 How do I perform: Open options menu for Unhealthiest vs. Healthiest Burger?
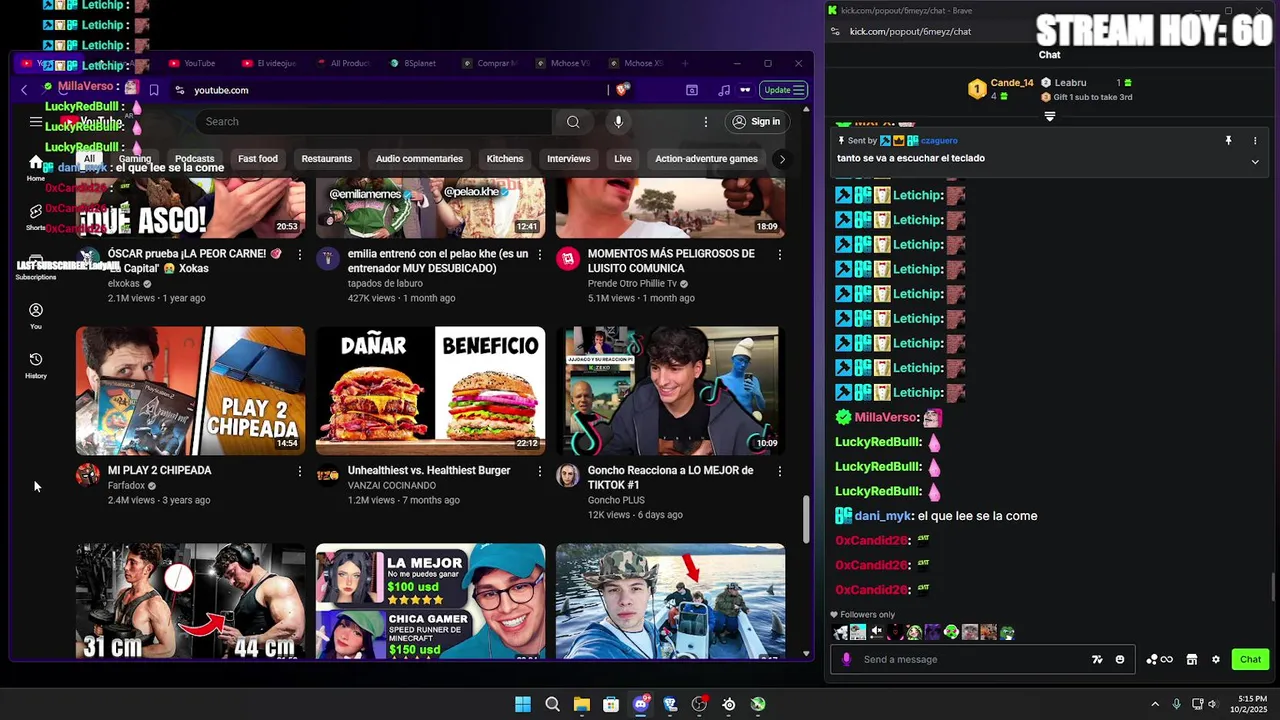[x=540, y=471]
